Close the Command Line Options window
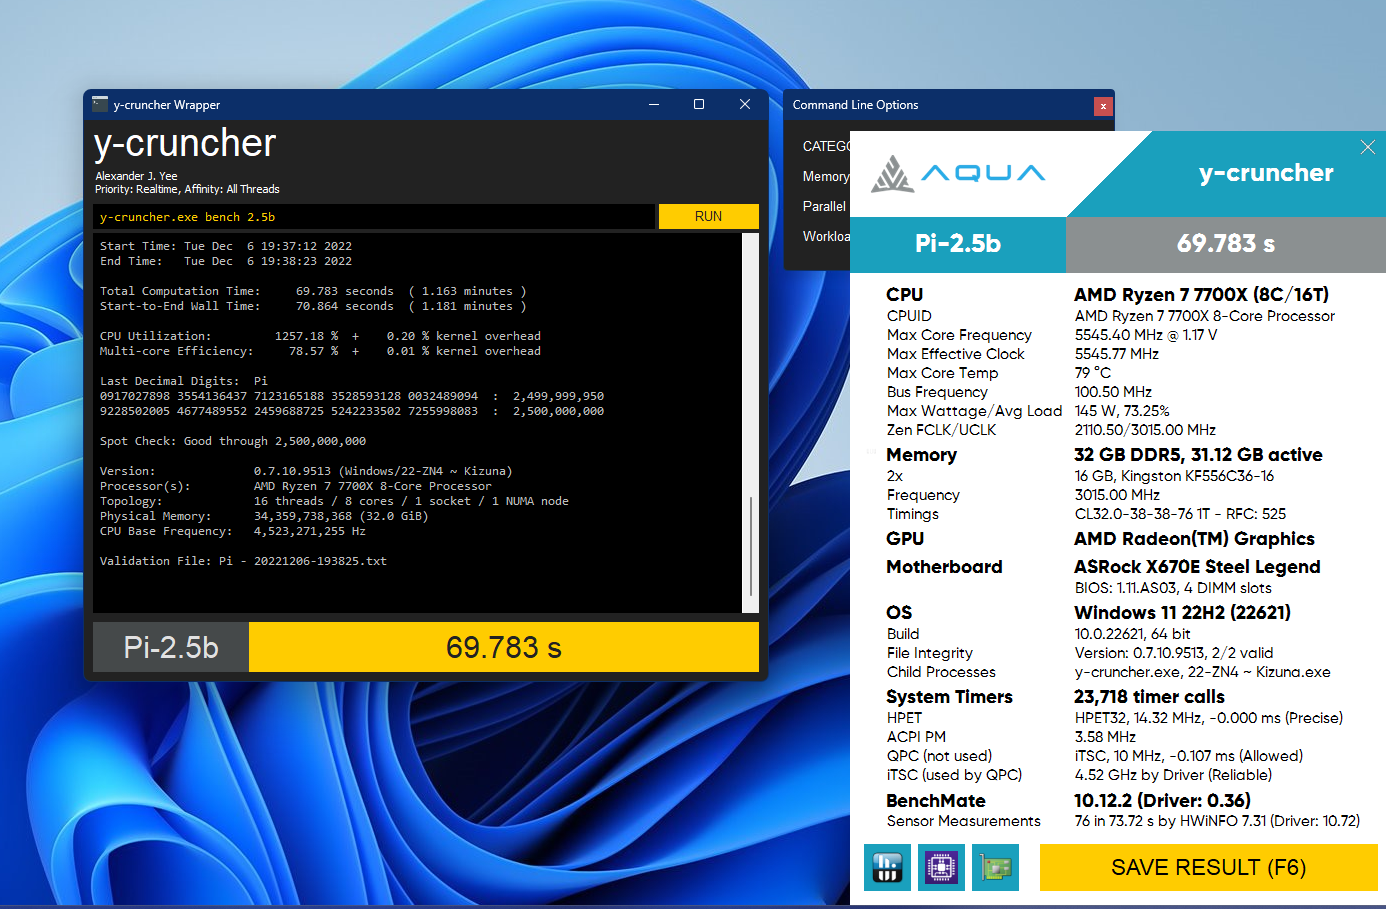 1103,105
